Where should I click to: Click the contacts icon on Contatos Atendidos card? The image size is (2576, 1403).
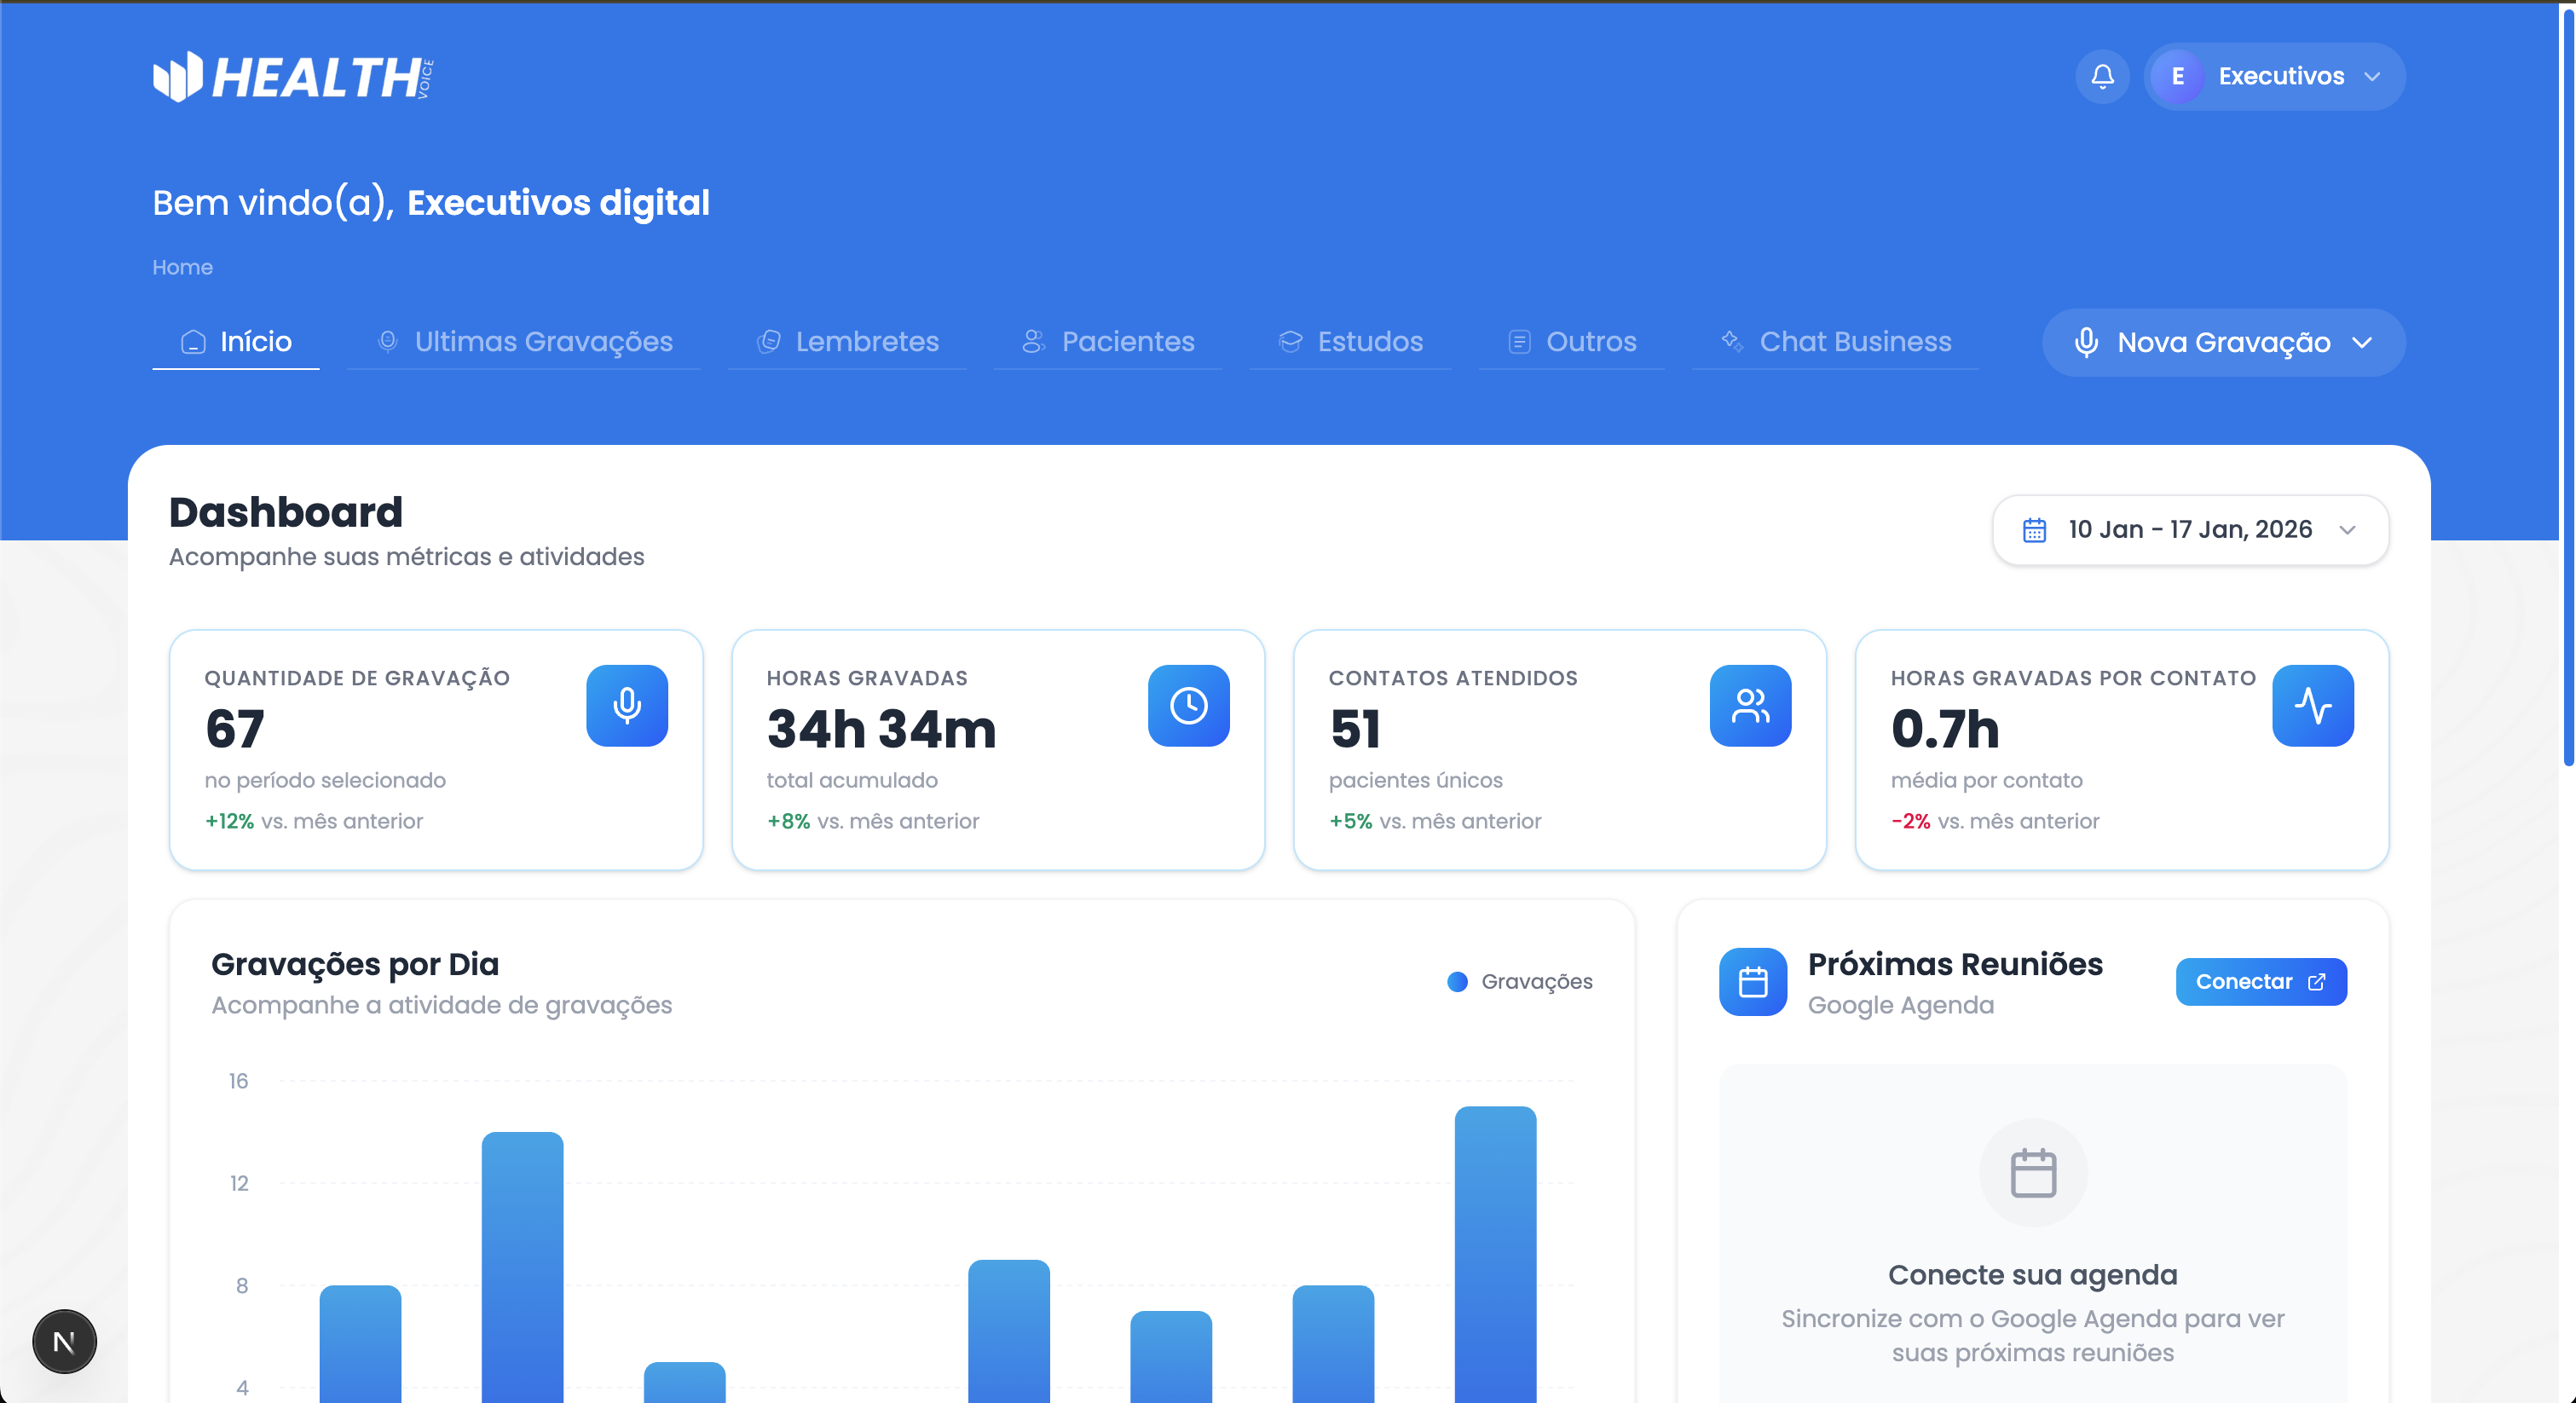point(1751,706)
